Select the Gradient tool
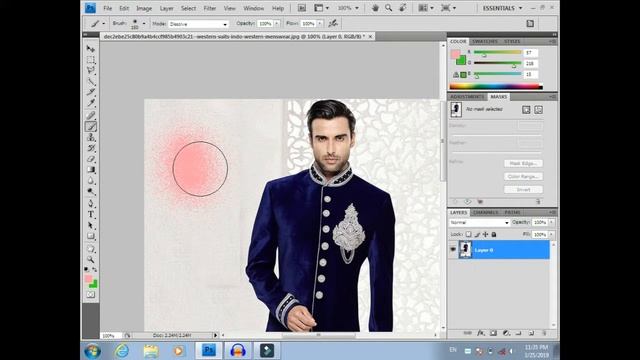Image resolution: width=640 pixels, height=360 pixels. (91, 170)
